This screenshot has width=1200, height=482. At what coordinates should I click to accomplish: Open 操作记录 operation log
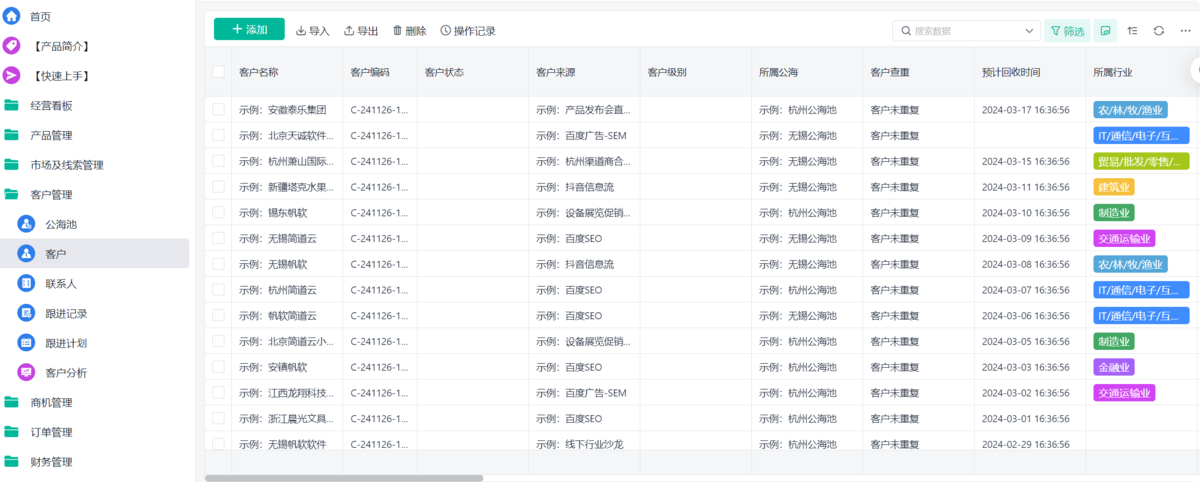(468, 31)
